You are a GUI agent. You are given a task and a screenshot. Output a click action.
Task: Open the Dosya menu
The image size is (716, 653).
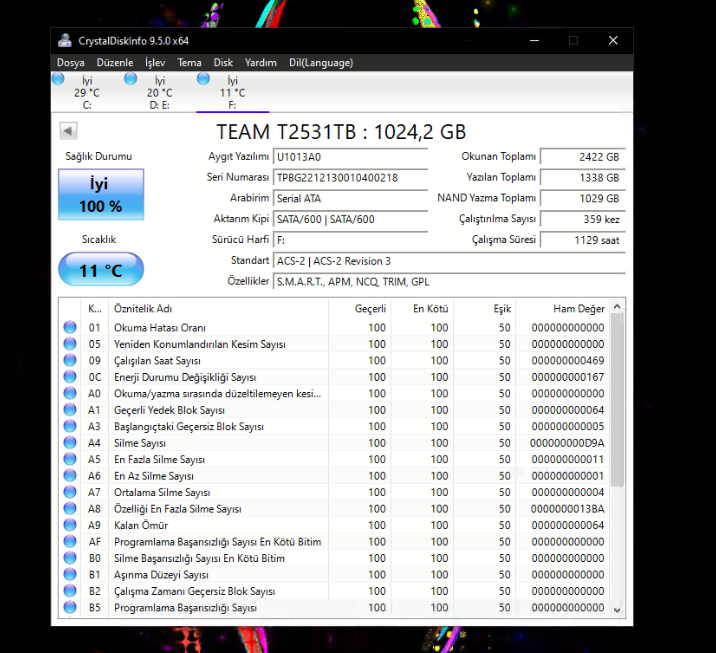[x=70, y=63]
